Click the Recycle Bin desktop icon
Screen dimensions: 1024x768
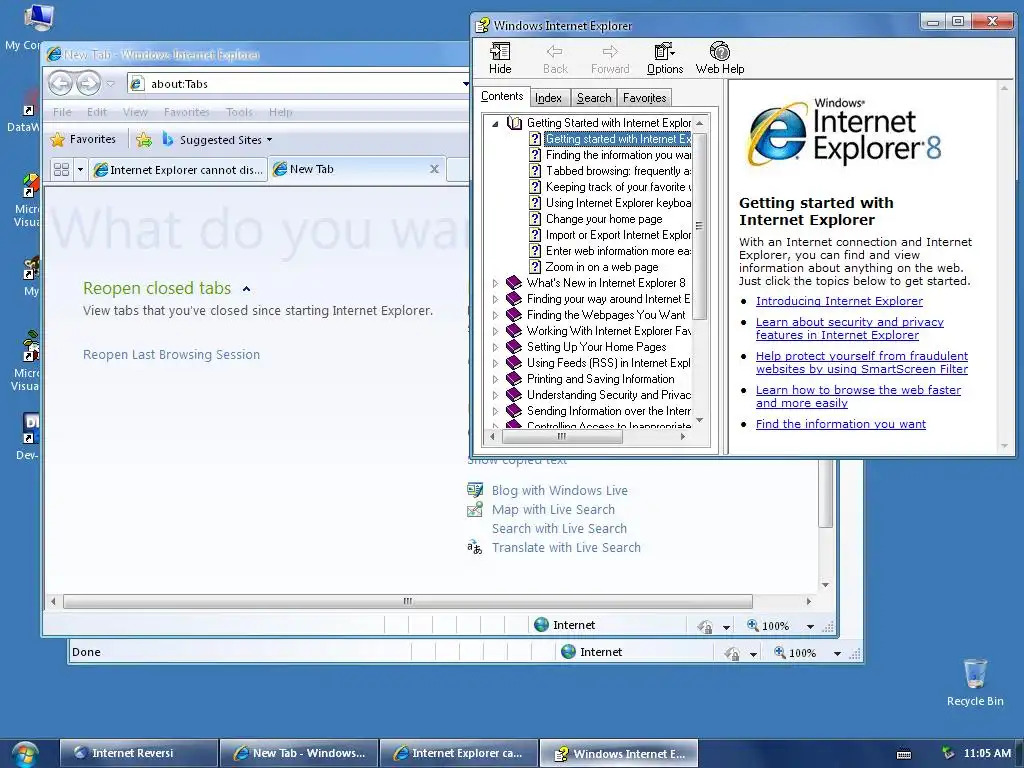975,682
